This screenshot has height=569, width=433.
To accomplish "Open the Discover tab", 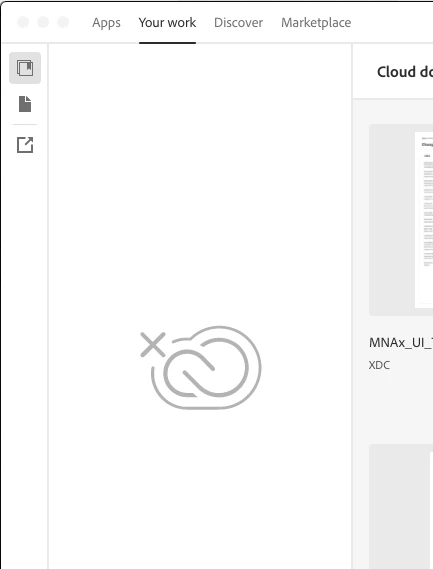I will (x=238, y=22).
